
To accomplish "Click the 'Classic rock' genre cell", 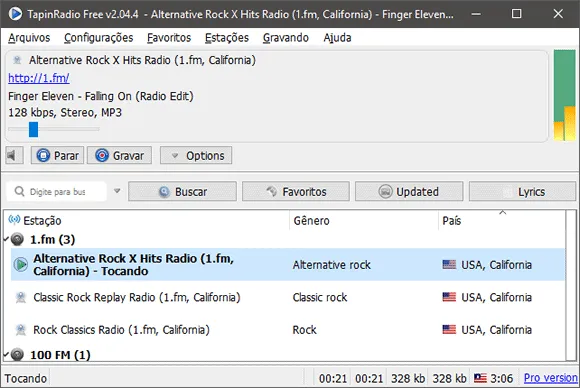I will point(320,297).
